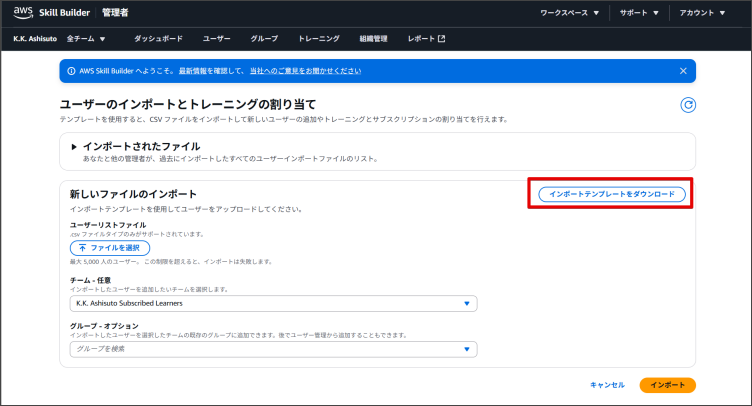Click the refresh icon near page title
The image size is (752, 406).
point(687,105)
